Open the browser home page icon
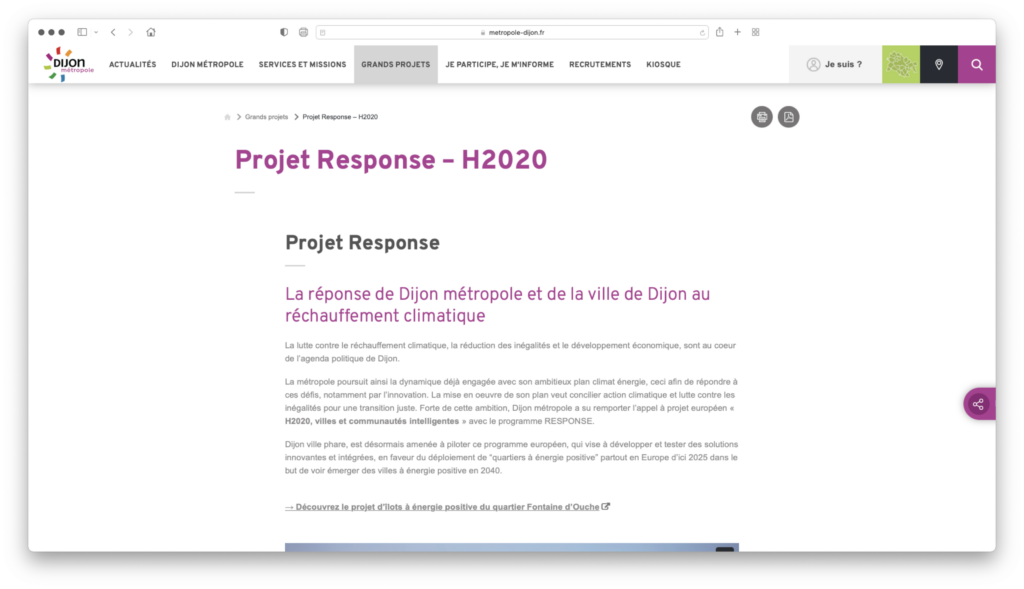This screenshot has height=589, width=1024. point(151,32)
